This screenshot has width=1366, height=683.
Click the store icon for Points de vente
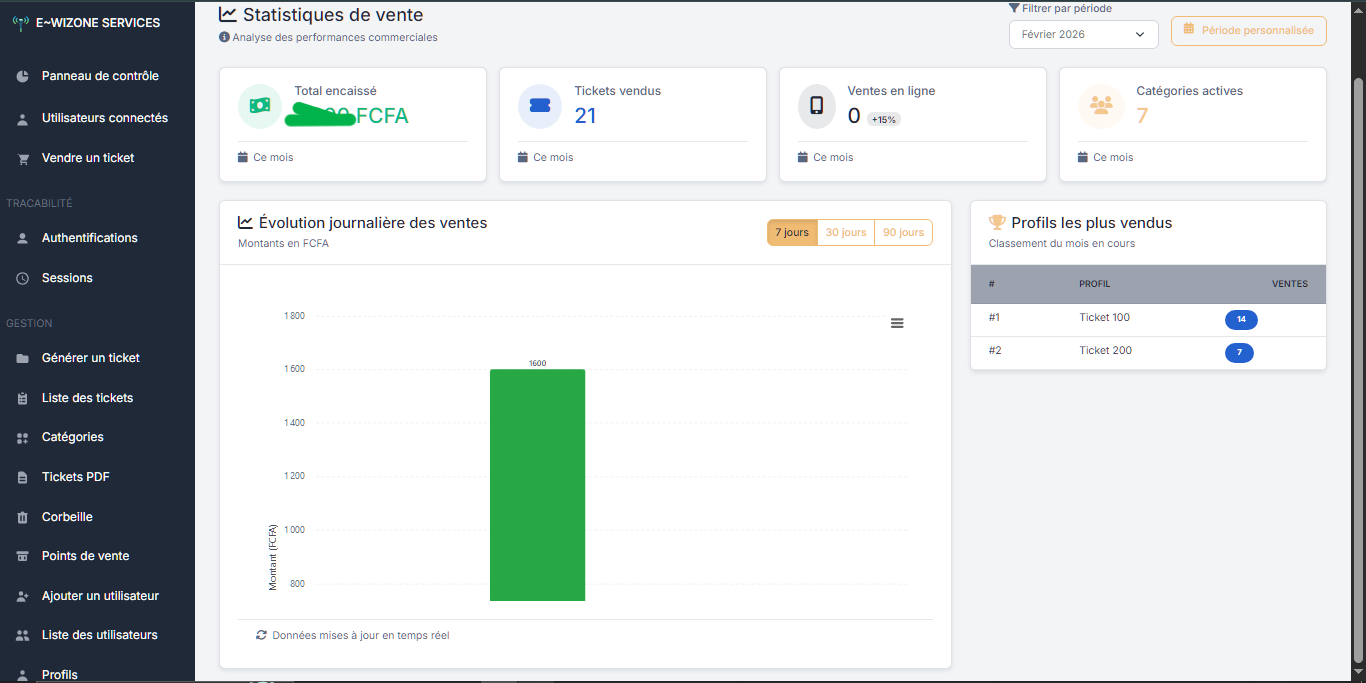(23, 557)
